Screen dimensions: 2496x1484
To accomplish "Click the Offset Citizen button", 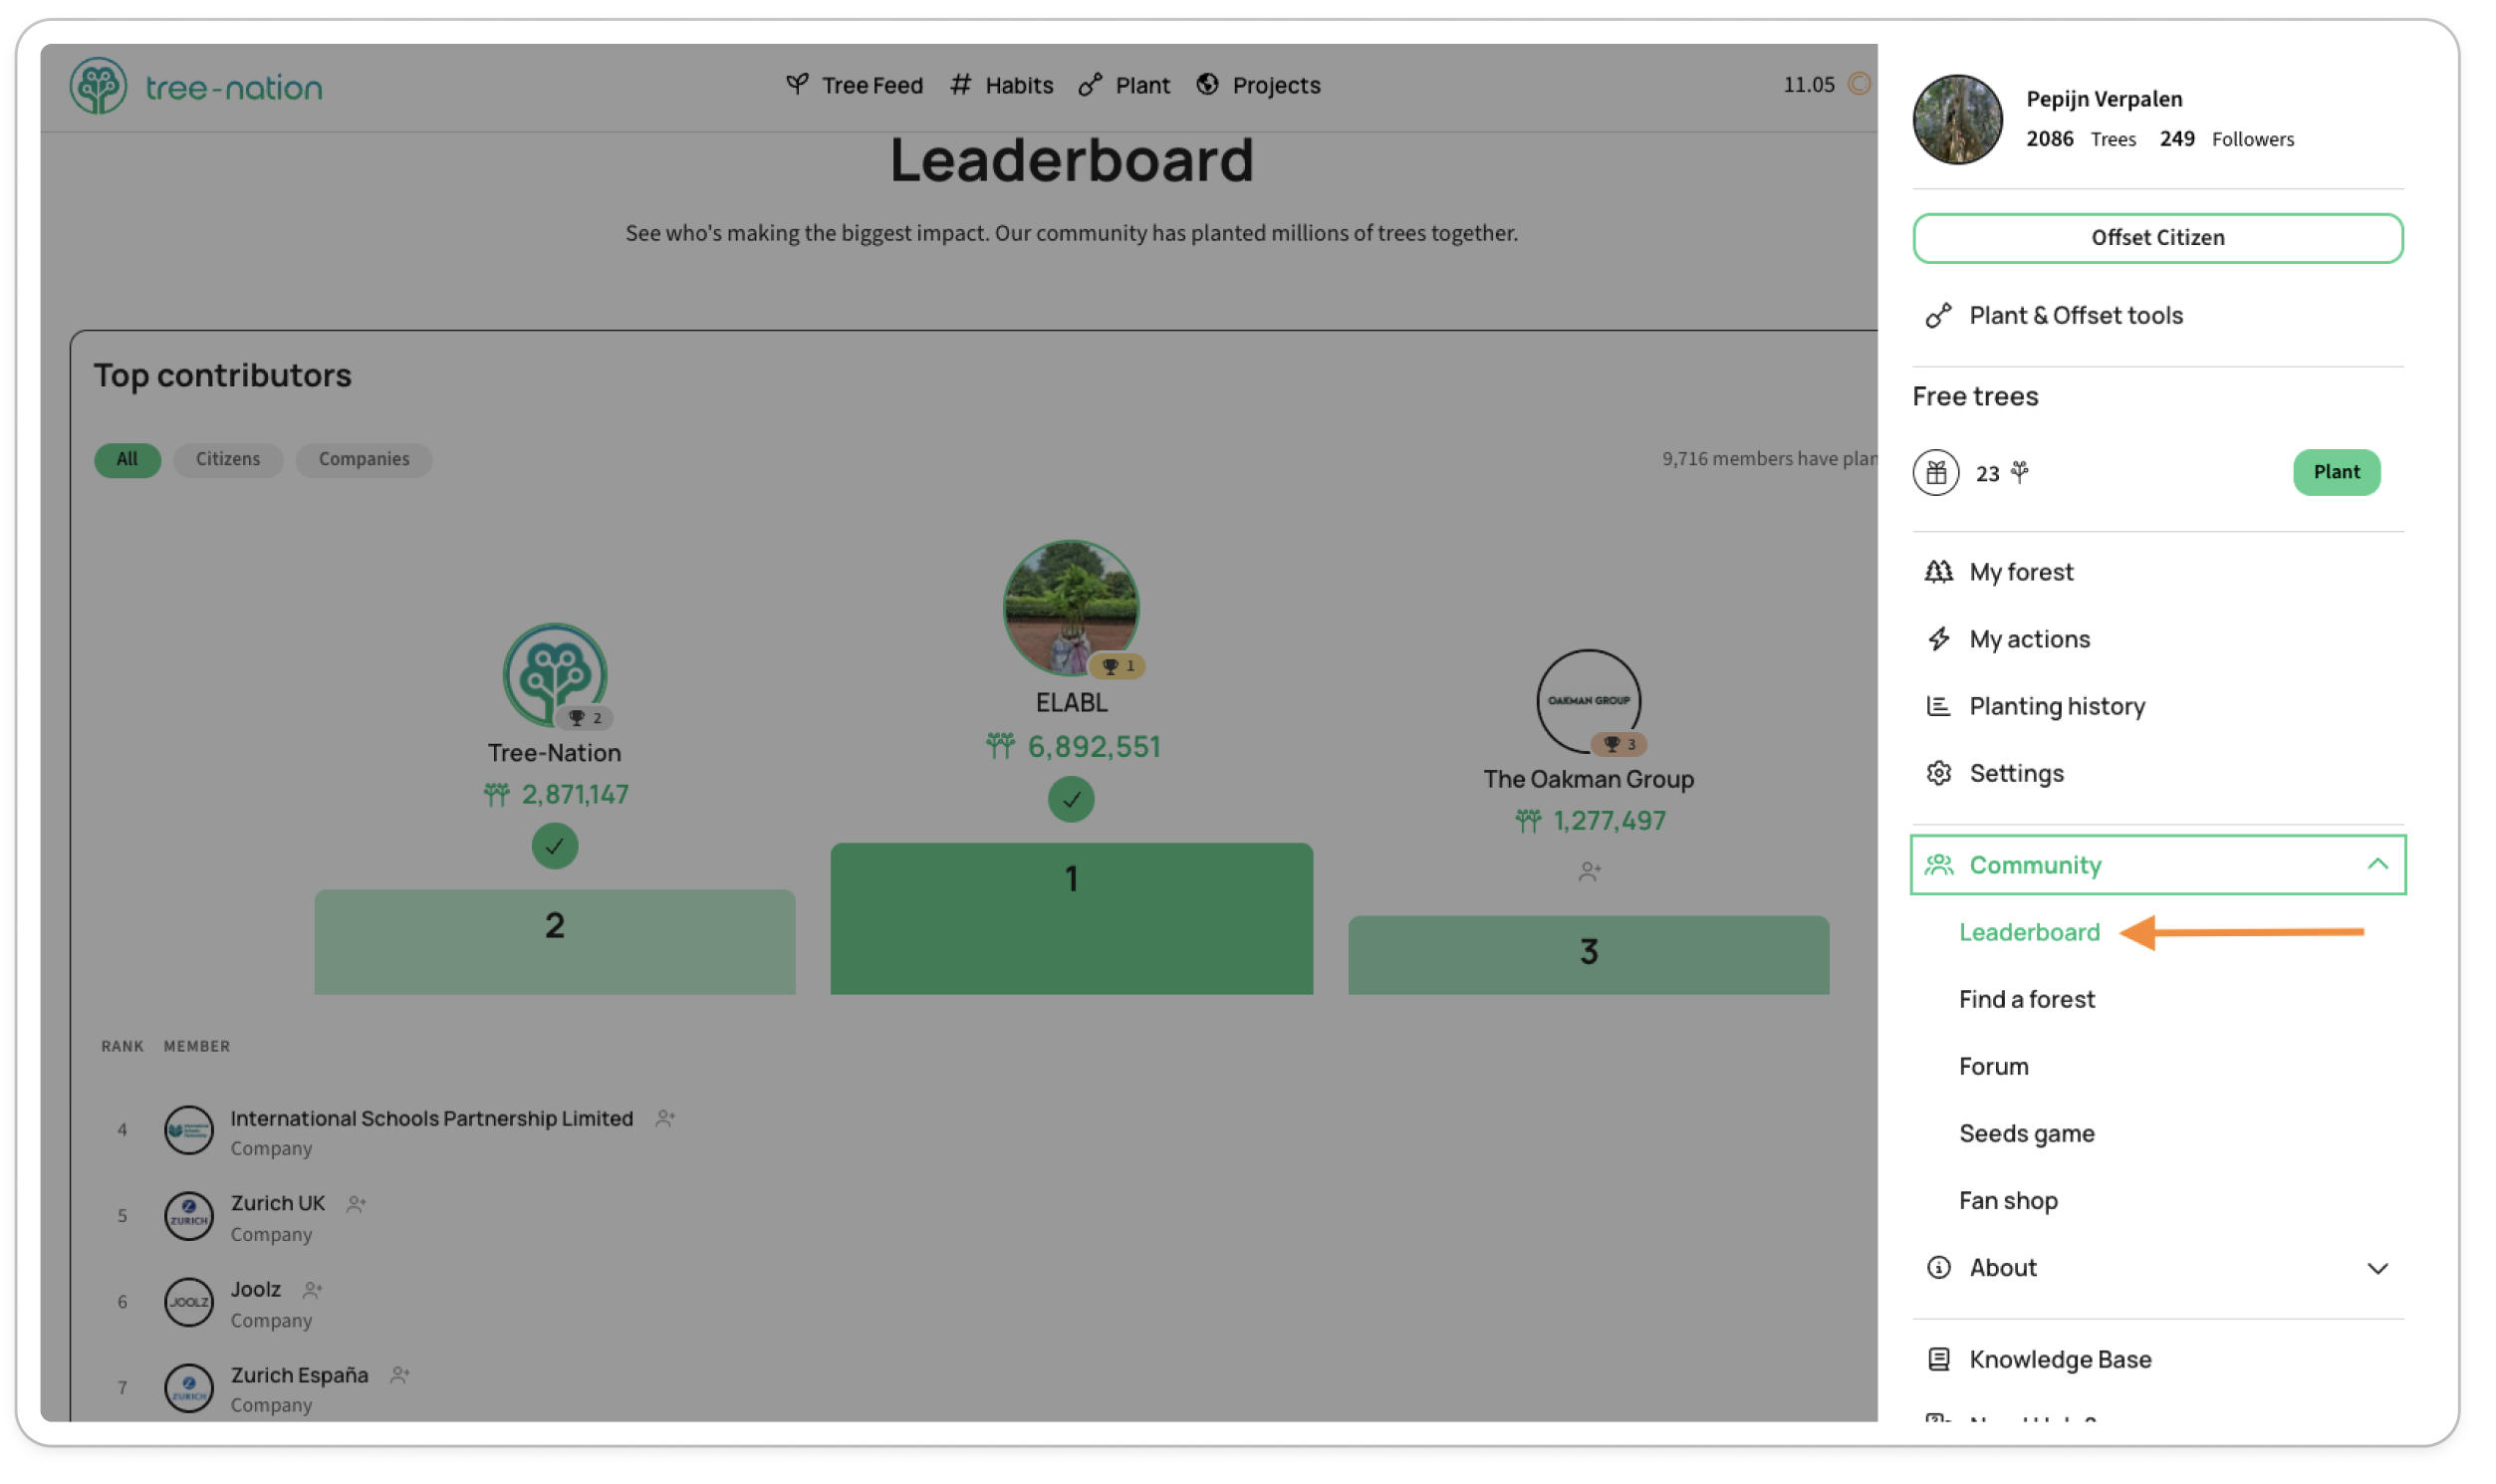I will [2157, 238].
